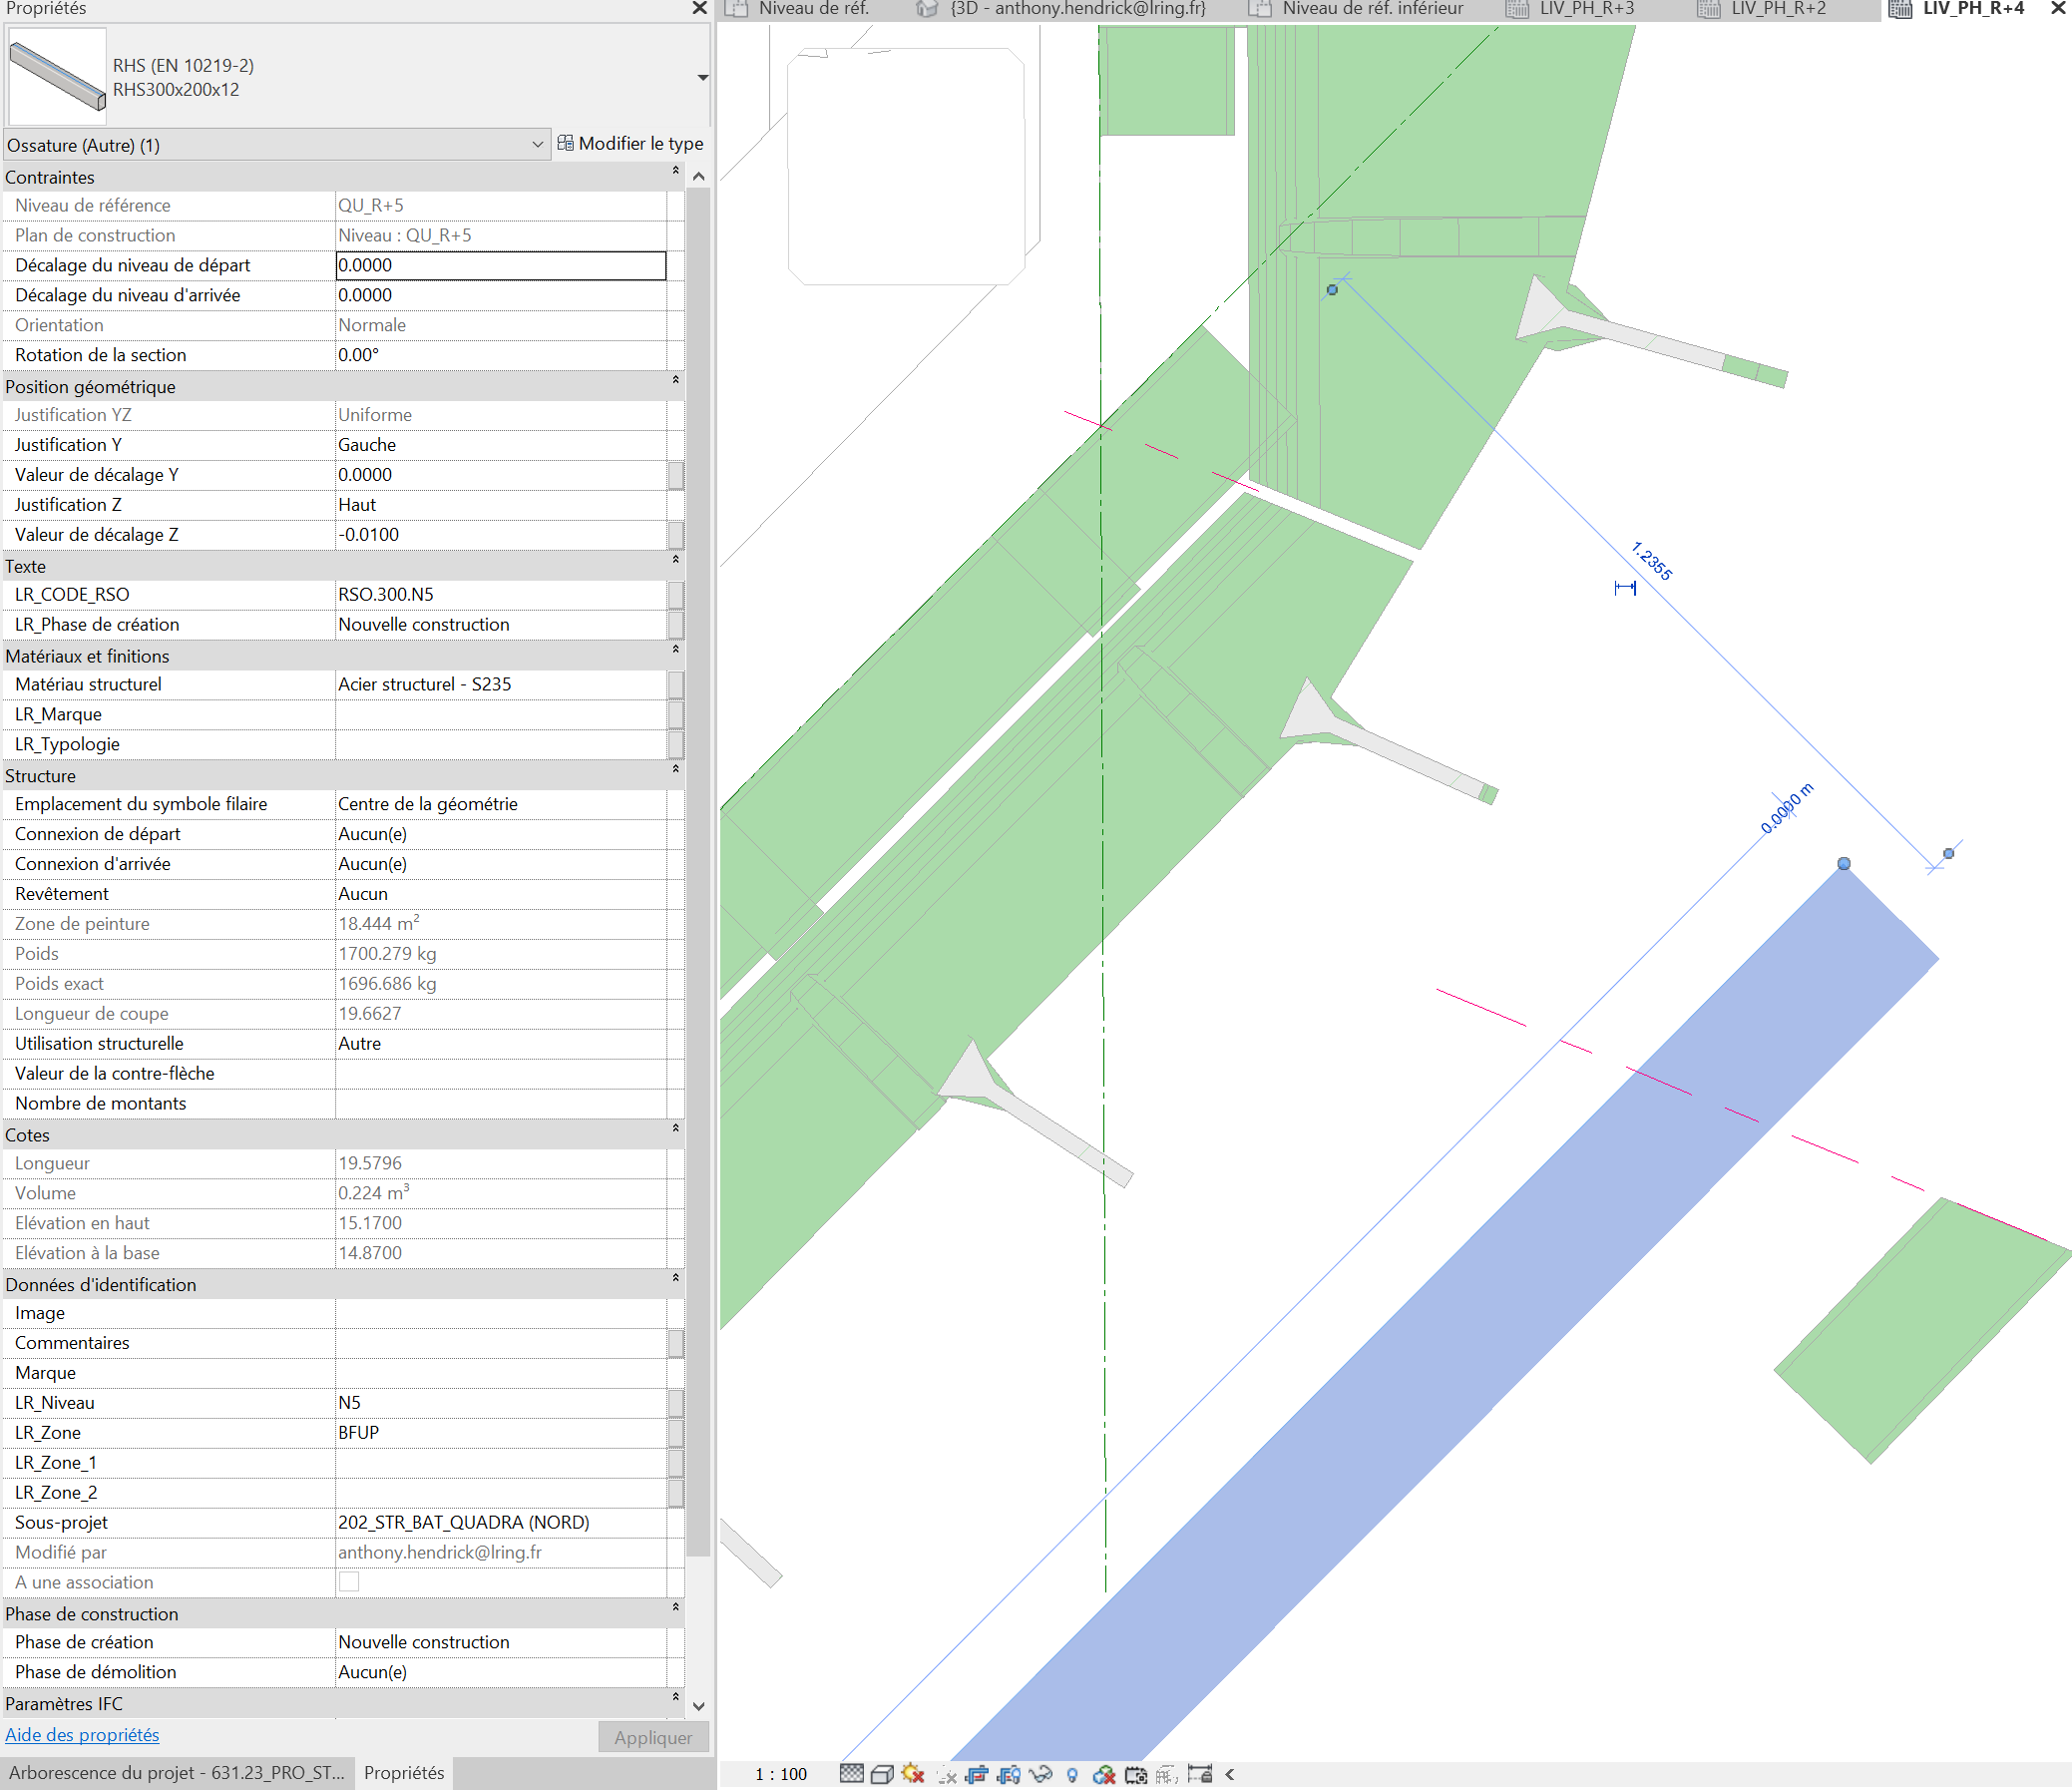The width and height of the screenshot is (2072, 1790).
Task: Enable Reveal Hidden Elements lightbulb
Action: click(1073, 1774)
